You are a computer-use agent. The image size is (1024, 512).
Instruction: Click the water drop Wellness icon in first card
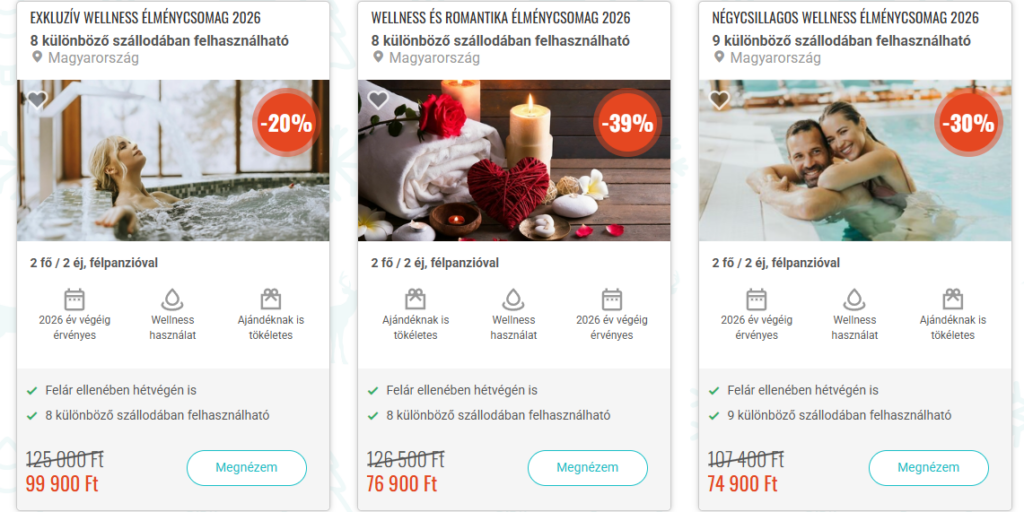click(172, 299)
